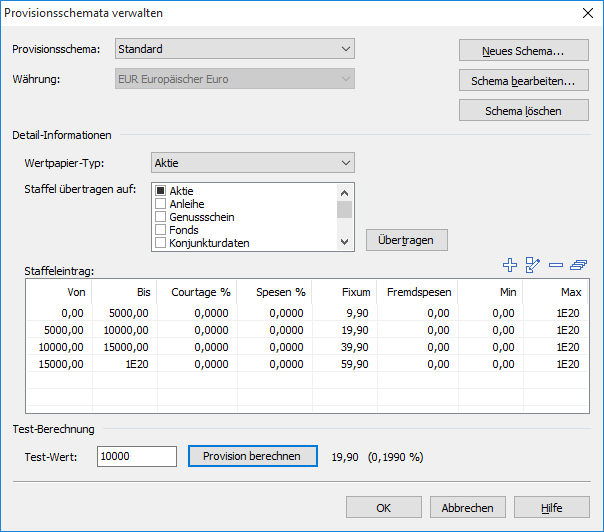Check the Fonds checkbox
Screen dimensions: 604x532
pos(161,230)
